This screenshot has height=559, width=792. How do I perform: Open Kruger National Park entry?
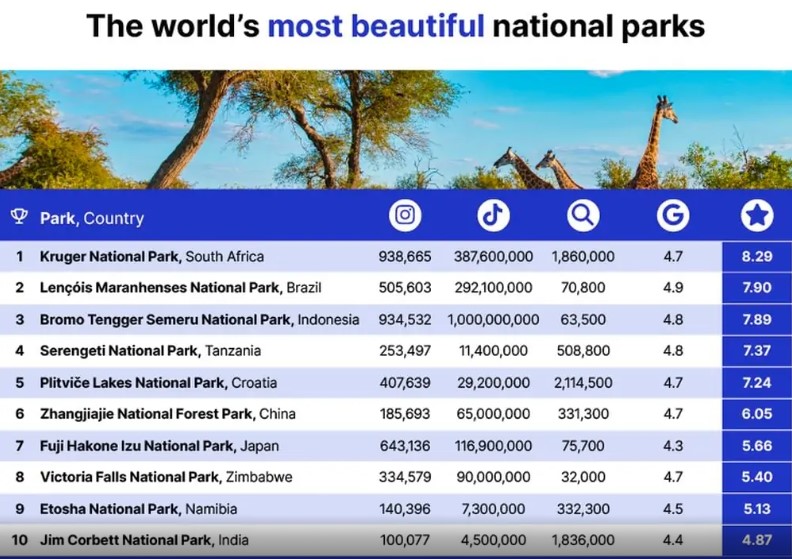point(152,257)
